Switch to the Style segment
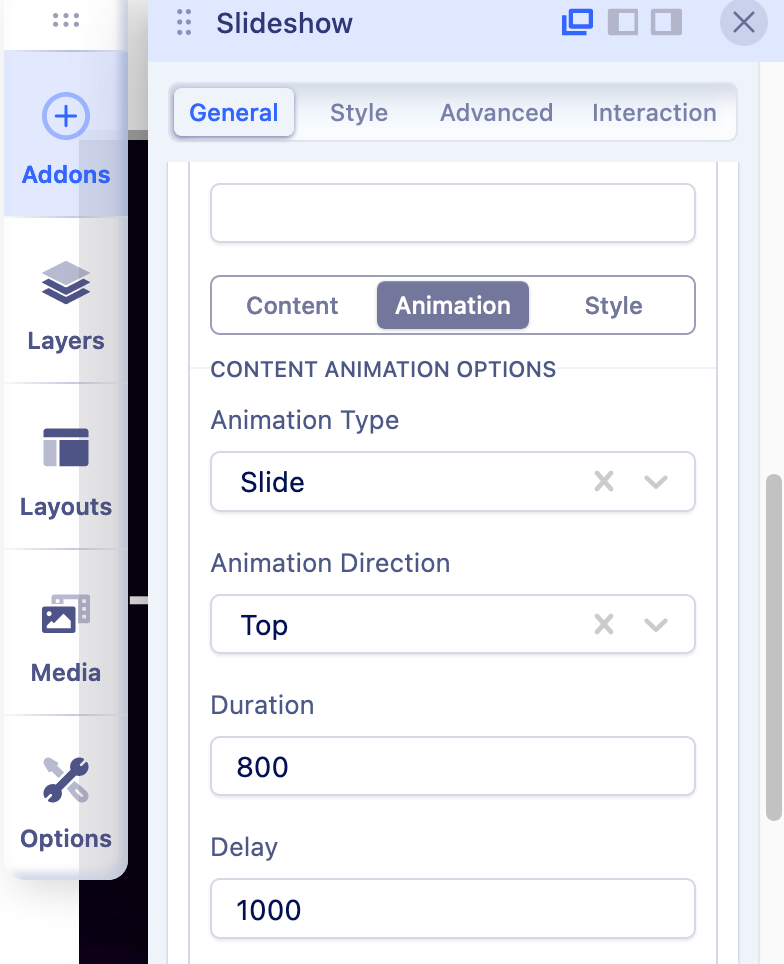The height and width of the screenshot is (964, 784). [x=613, y=305]
